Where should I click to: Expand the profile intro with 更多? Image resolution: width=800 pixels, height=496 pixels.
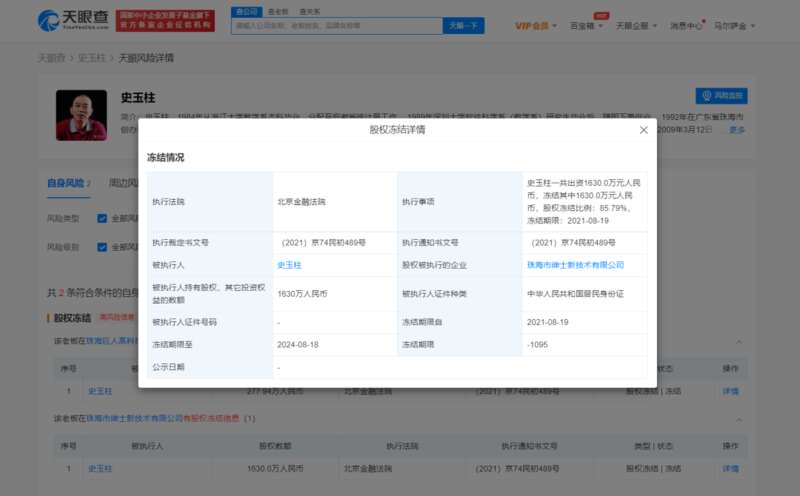click(x=737, y=130)
